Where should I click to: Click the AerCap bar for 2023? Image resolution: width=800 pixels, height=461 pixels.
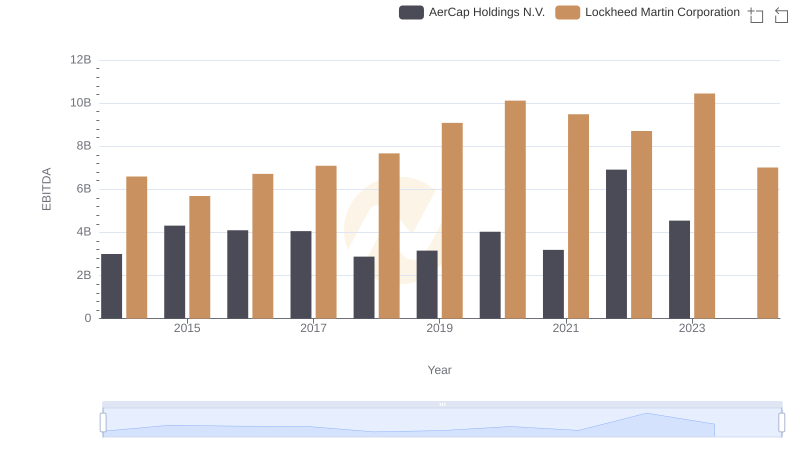[x=680, y=270]
